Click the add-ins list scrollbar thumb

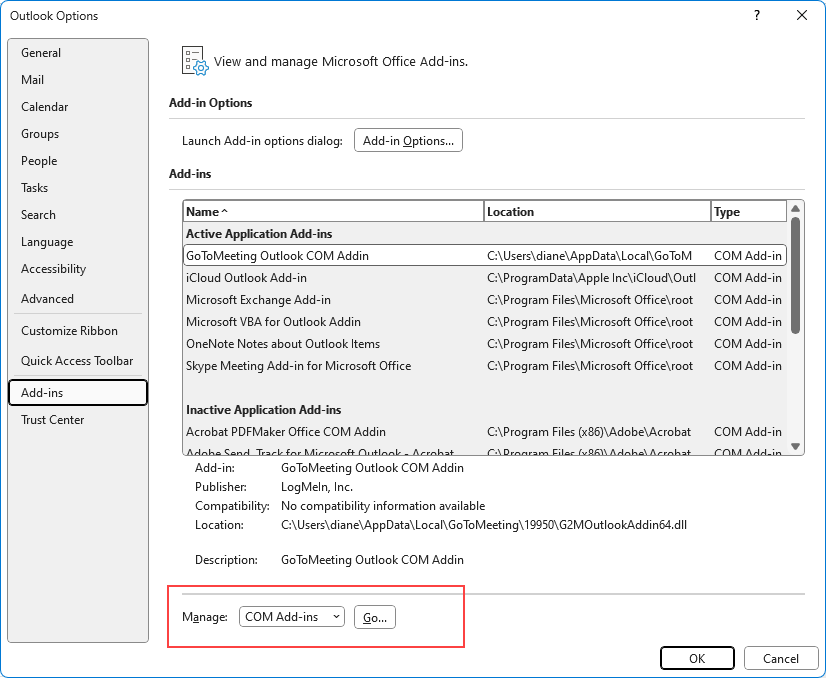[x=795, y=276]
